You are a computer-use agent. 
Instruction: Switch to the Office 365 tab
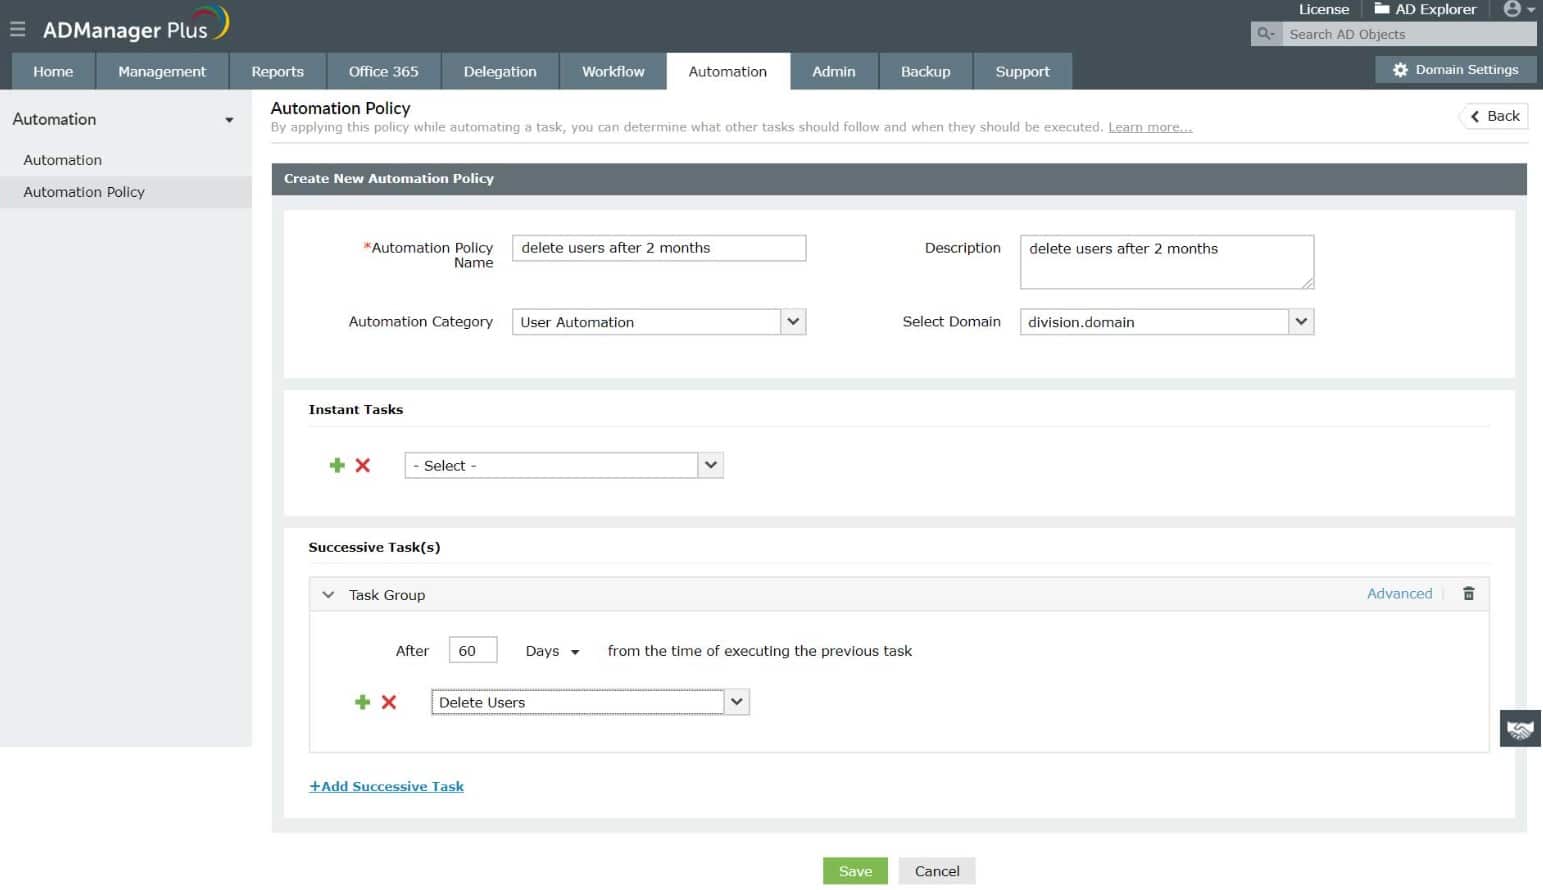click(383, 71)
